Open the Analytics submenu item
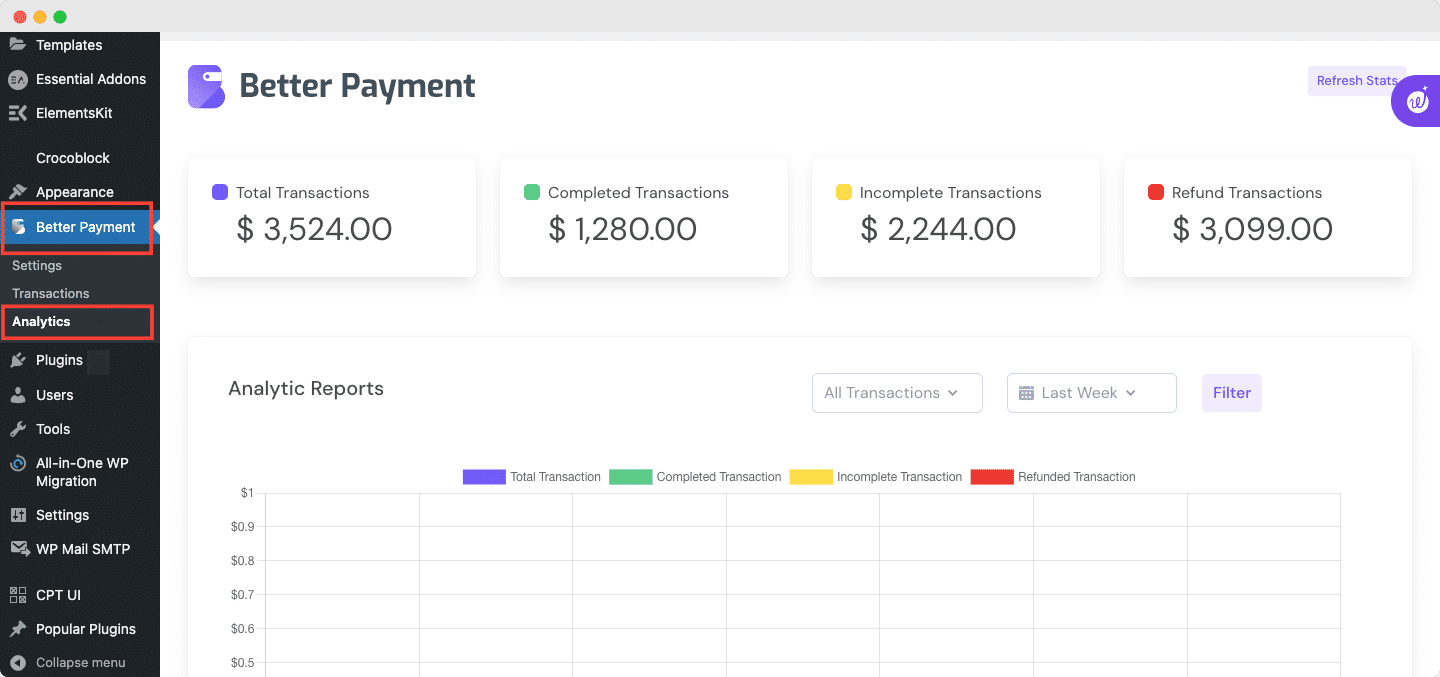This screenshot has height=677, width=1440. [x=41, y=322]
